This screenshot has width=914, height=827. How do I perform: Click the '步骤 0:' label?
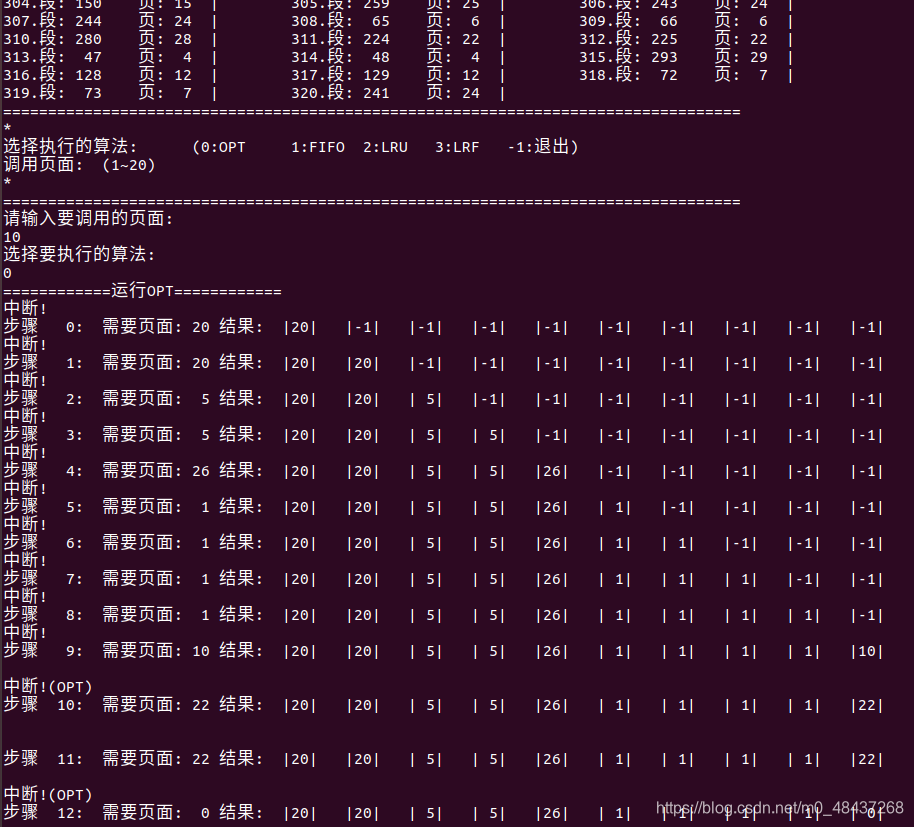tap(43, 327)
